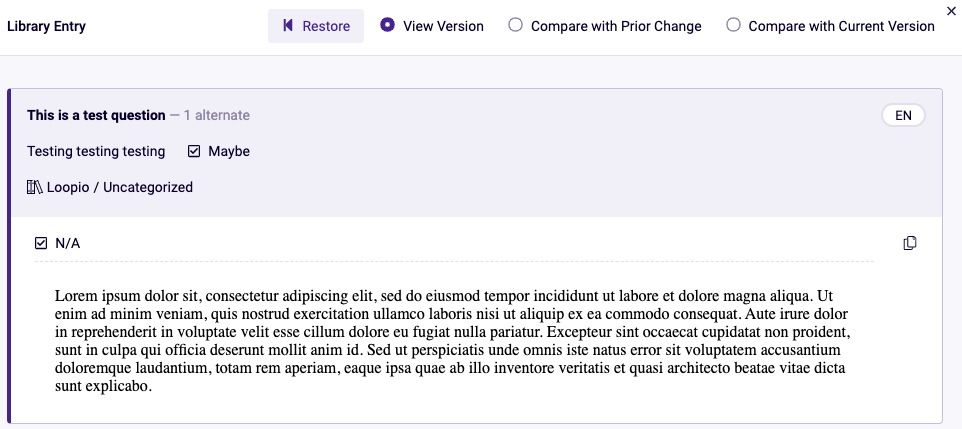962x429 pixels.
Task: Click the Maybe tag label
Action: pos(229,152)
